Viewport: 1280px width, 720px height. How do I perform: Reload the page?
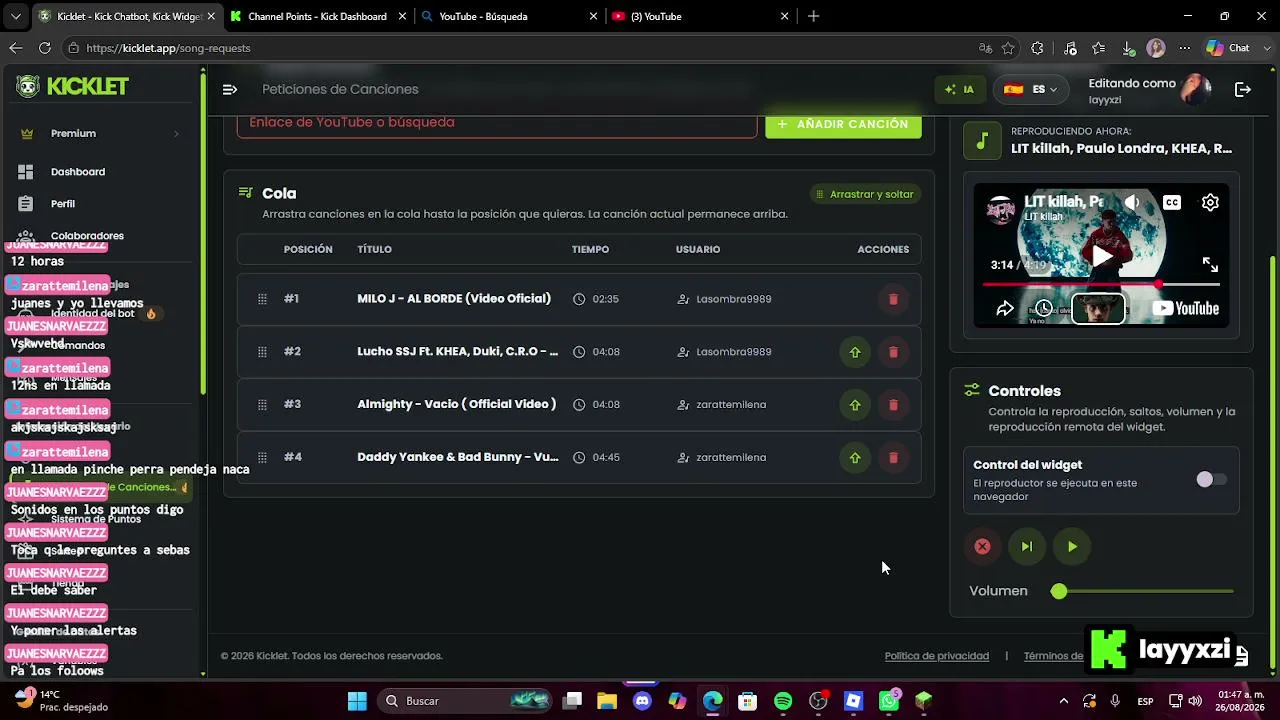(45, 48)
